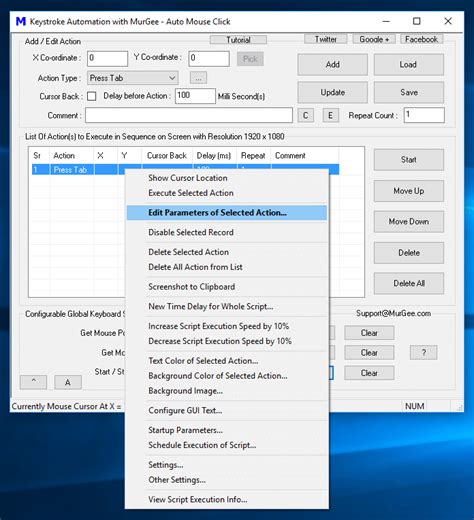474x520 pixels.
Task: Click the Update button
Action: [332, 92]
